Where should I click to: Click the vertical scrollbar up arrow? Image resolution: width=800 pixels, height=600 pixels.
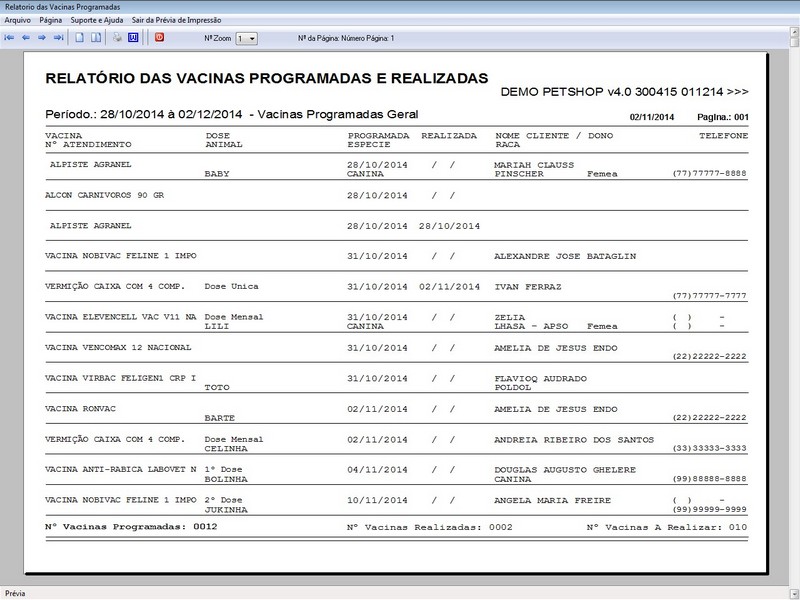794,33
